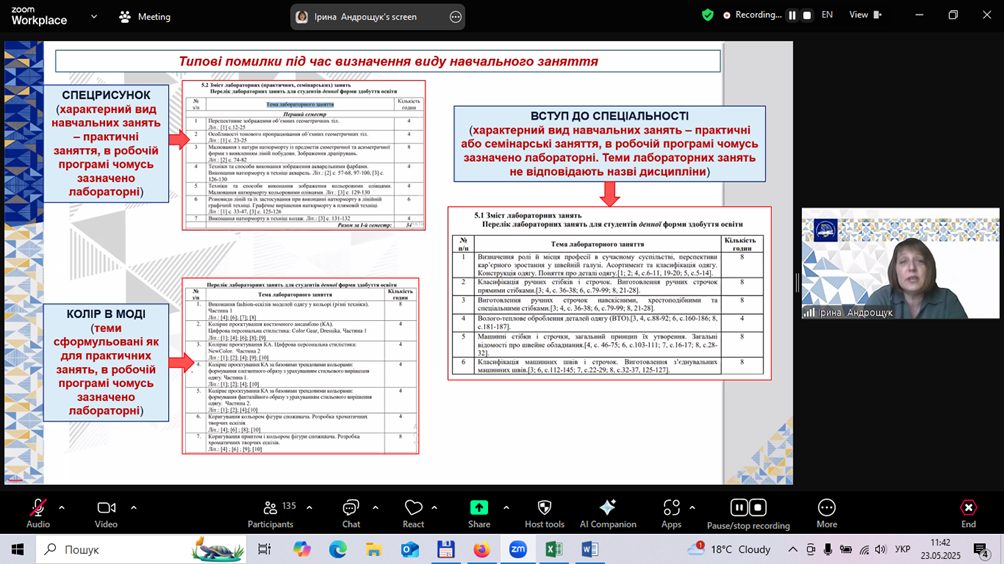1004x564 pixels.
Task: Click 'КОЛІР В МОДІ' text box on slide
Action: click(x=106, y=362)
